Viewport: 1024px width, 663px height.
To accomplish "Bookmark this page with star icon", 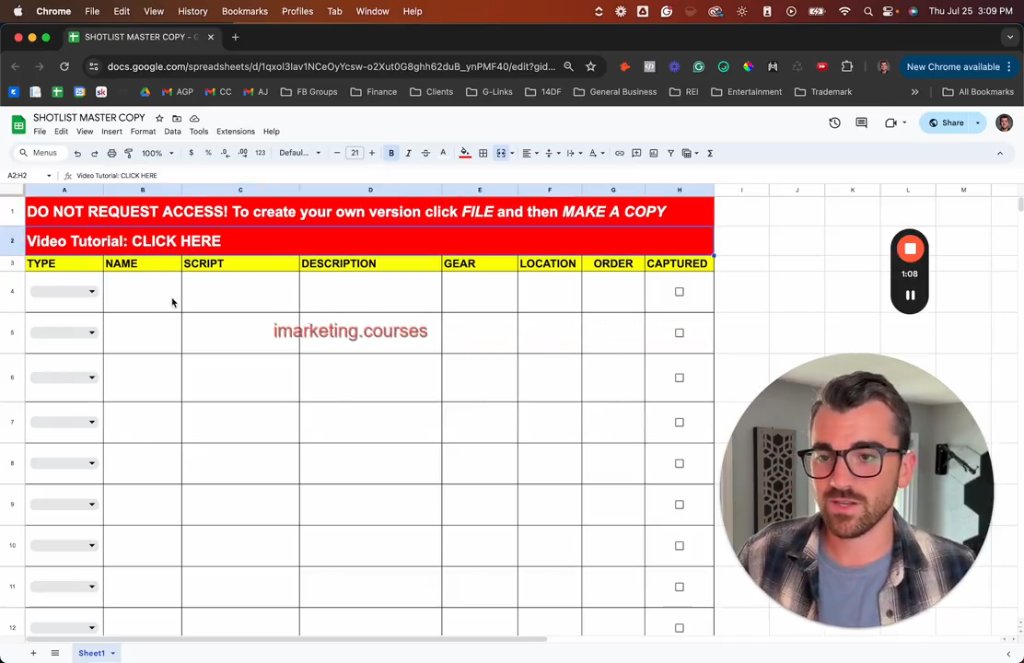I will point(590,67).
